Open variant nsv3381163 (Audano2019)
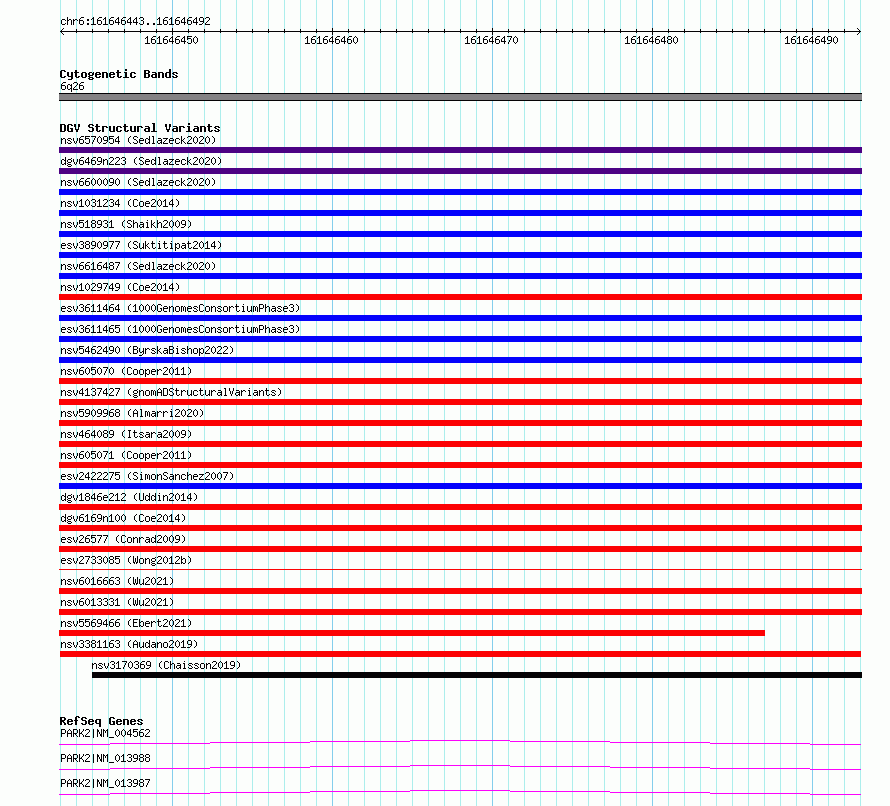This screenshot has height=806, width=890. coord(129,644)
